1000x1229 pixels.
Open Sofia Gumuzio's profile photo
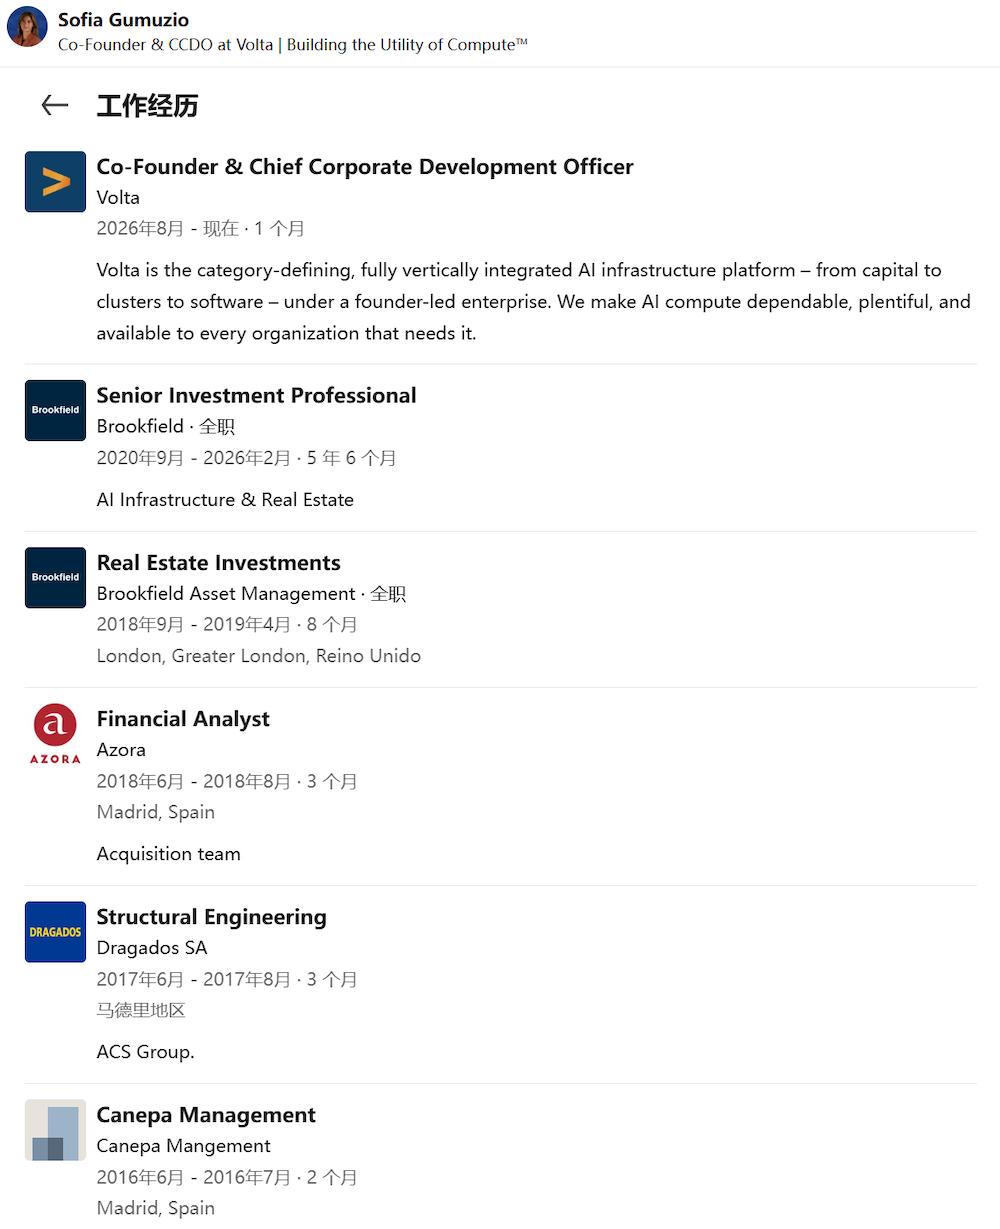point(27,27)
